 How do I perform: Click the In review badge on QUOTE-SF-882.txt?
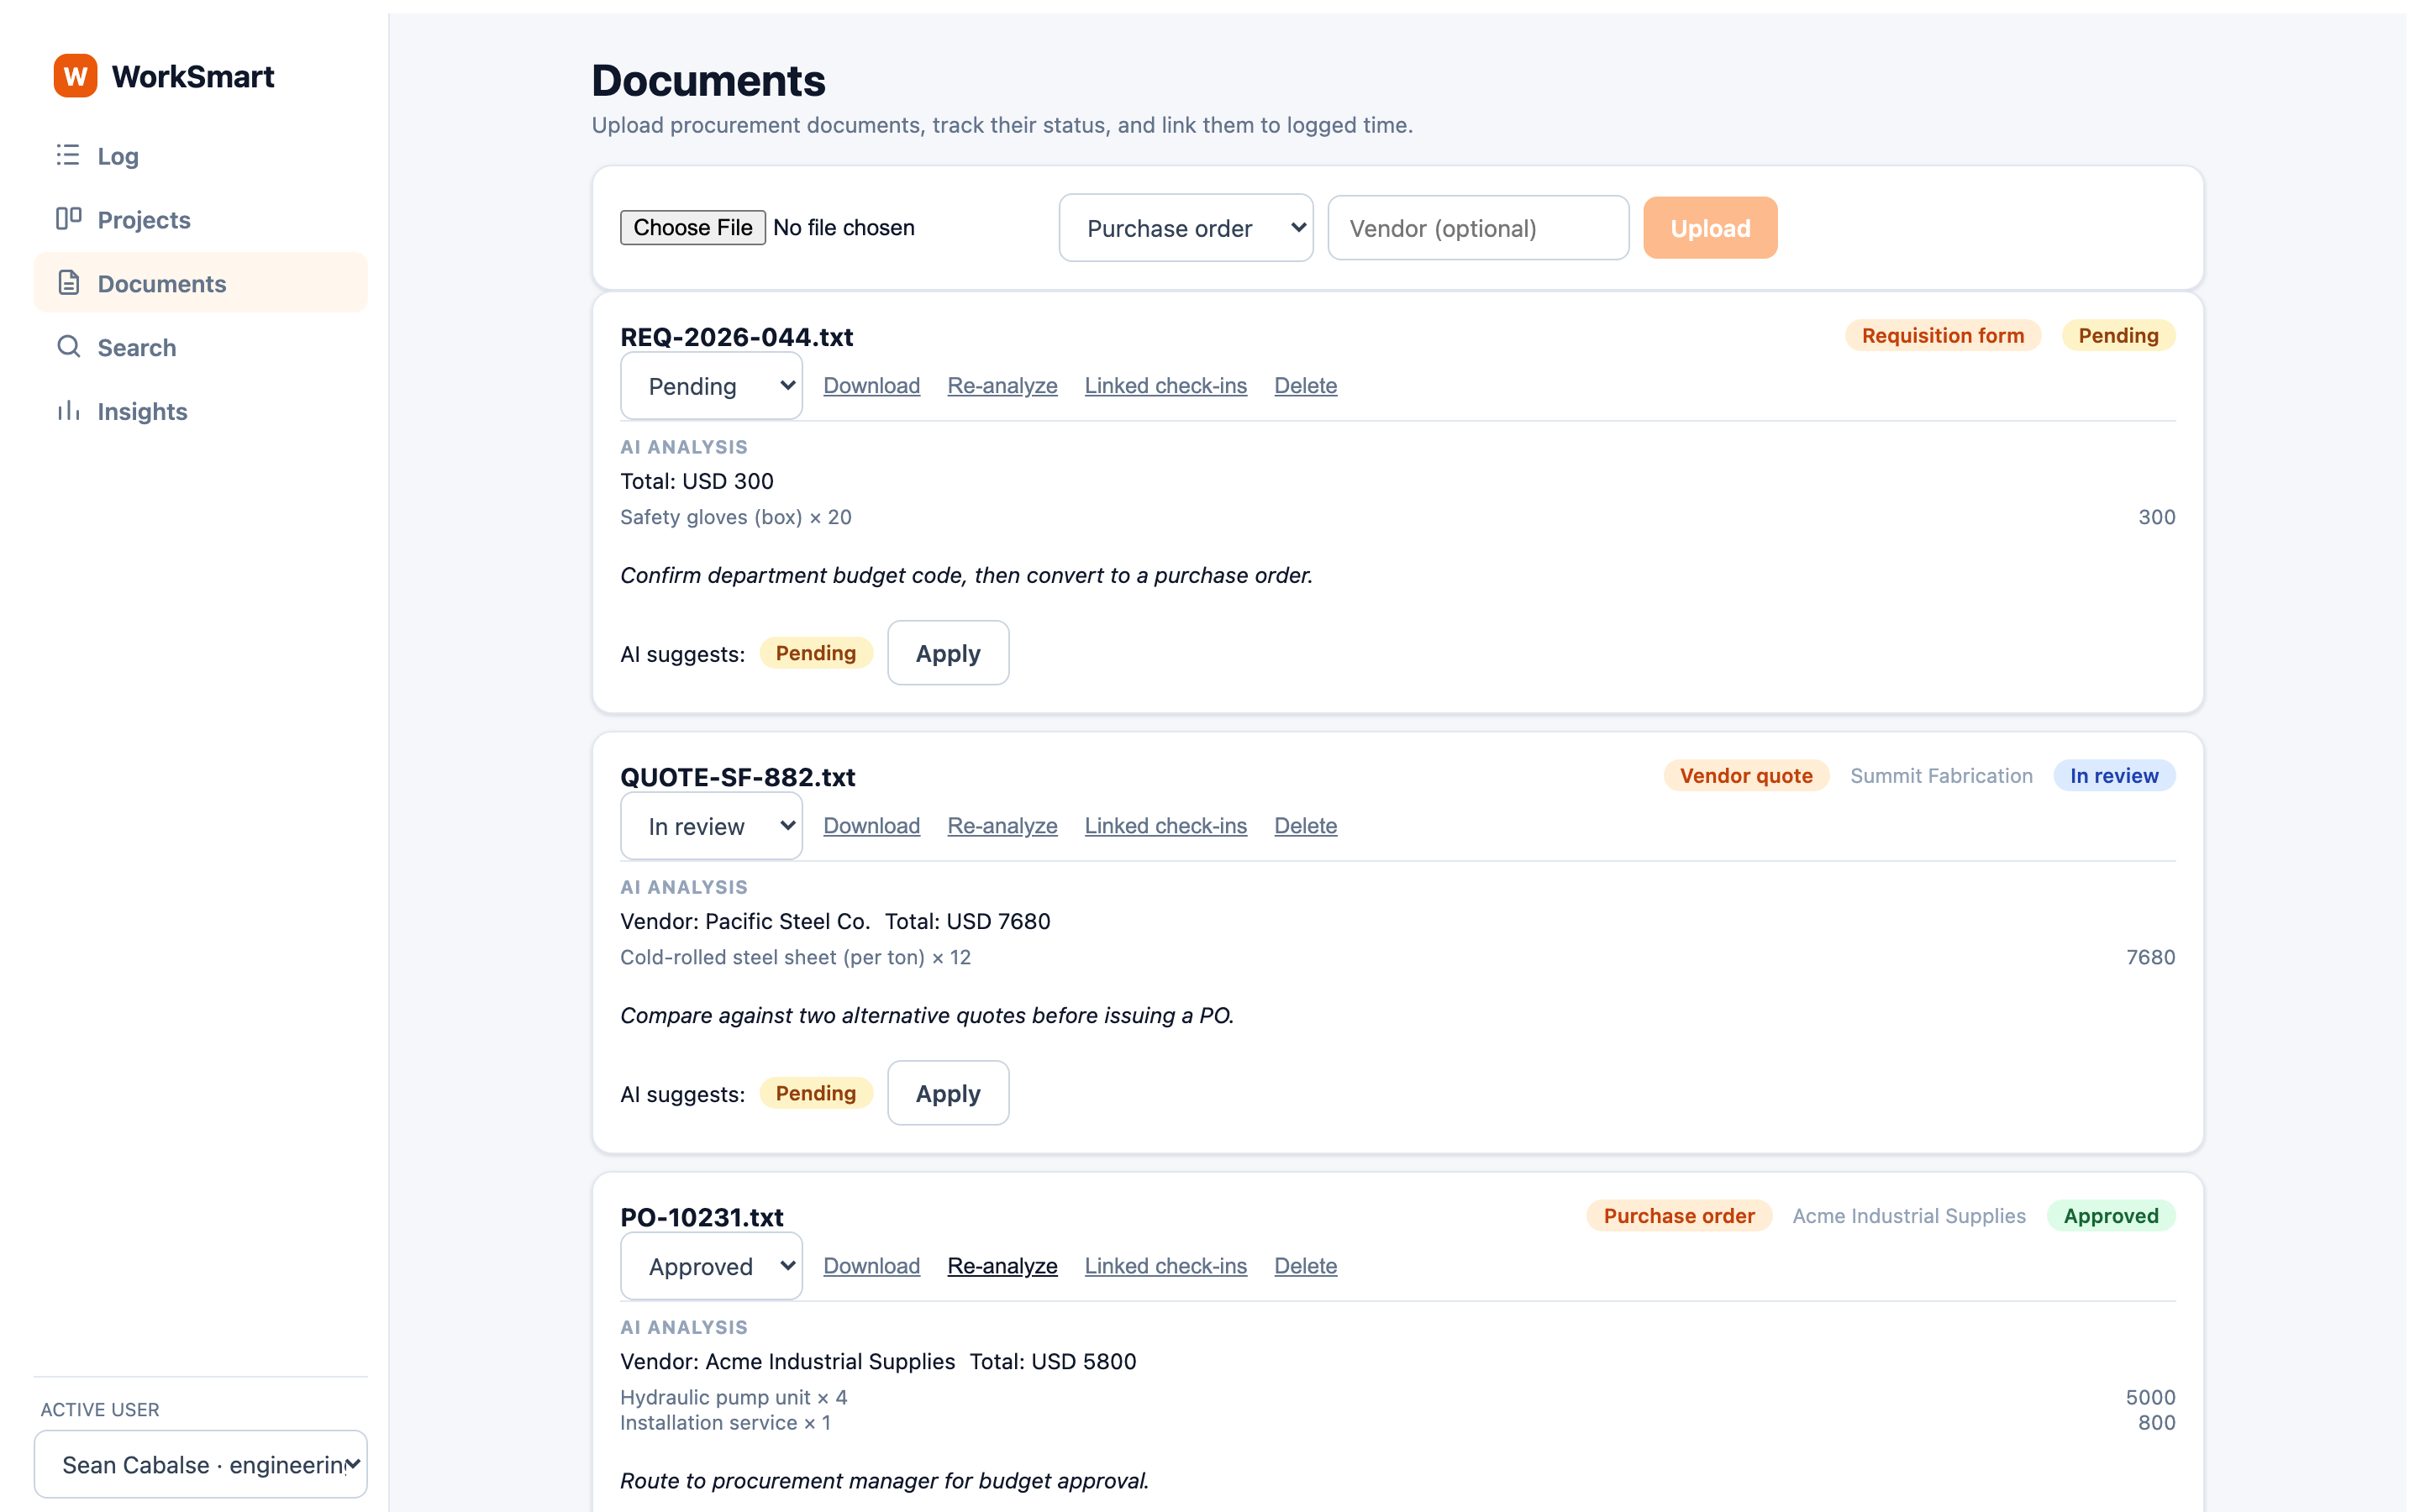pos(2114,776)
